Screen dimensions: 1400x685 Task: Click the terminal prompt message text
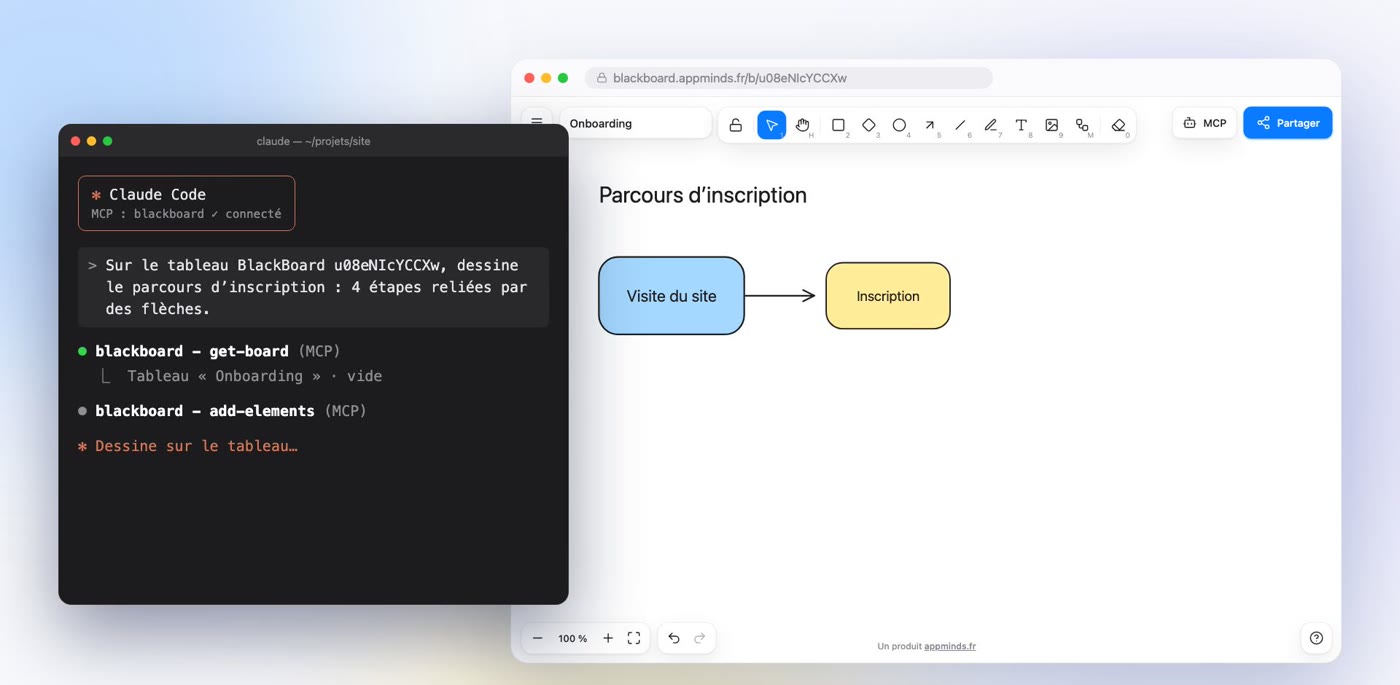313,287
